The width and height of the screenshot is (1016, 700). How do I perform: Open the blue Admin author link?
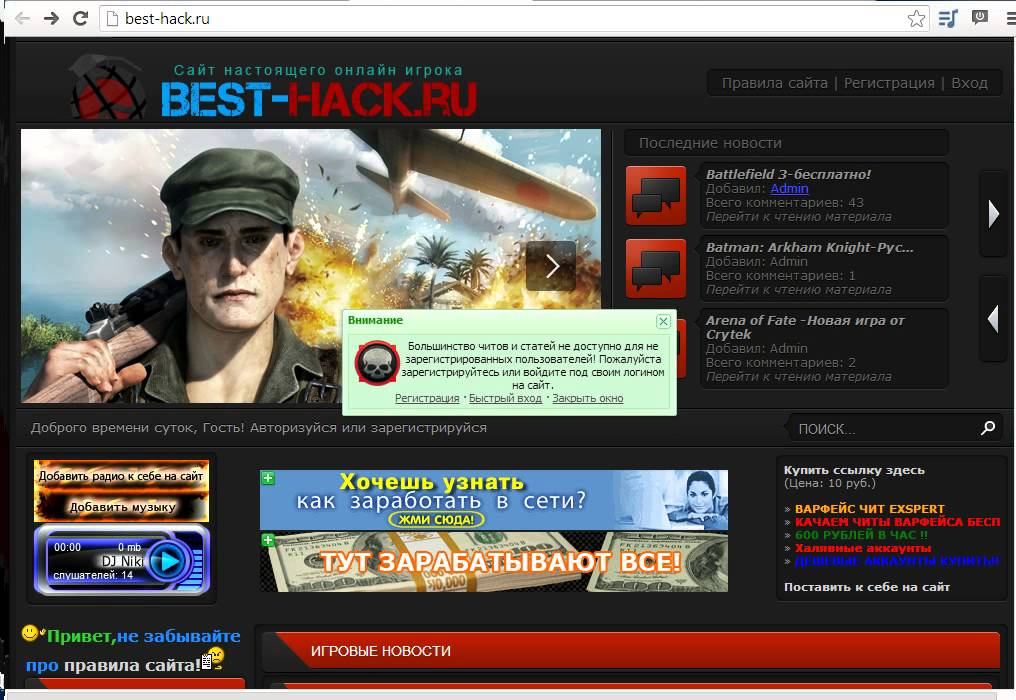[789, 189]
